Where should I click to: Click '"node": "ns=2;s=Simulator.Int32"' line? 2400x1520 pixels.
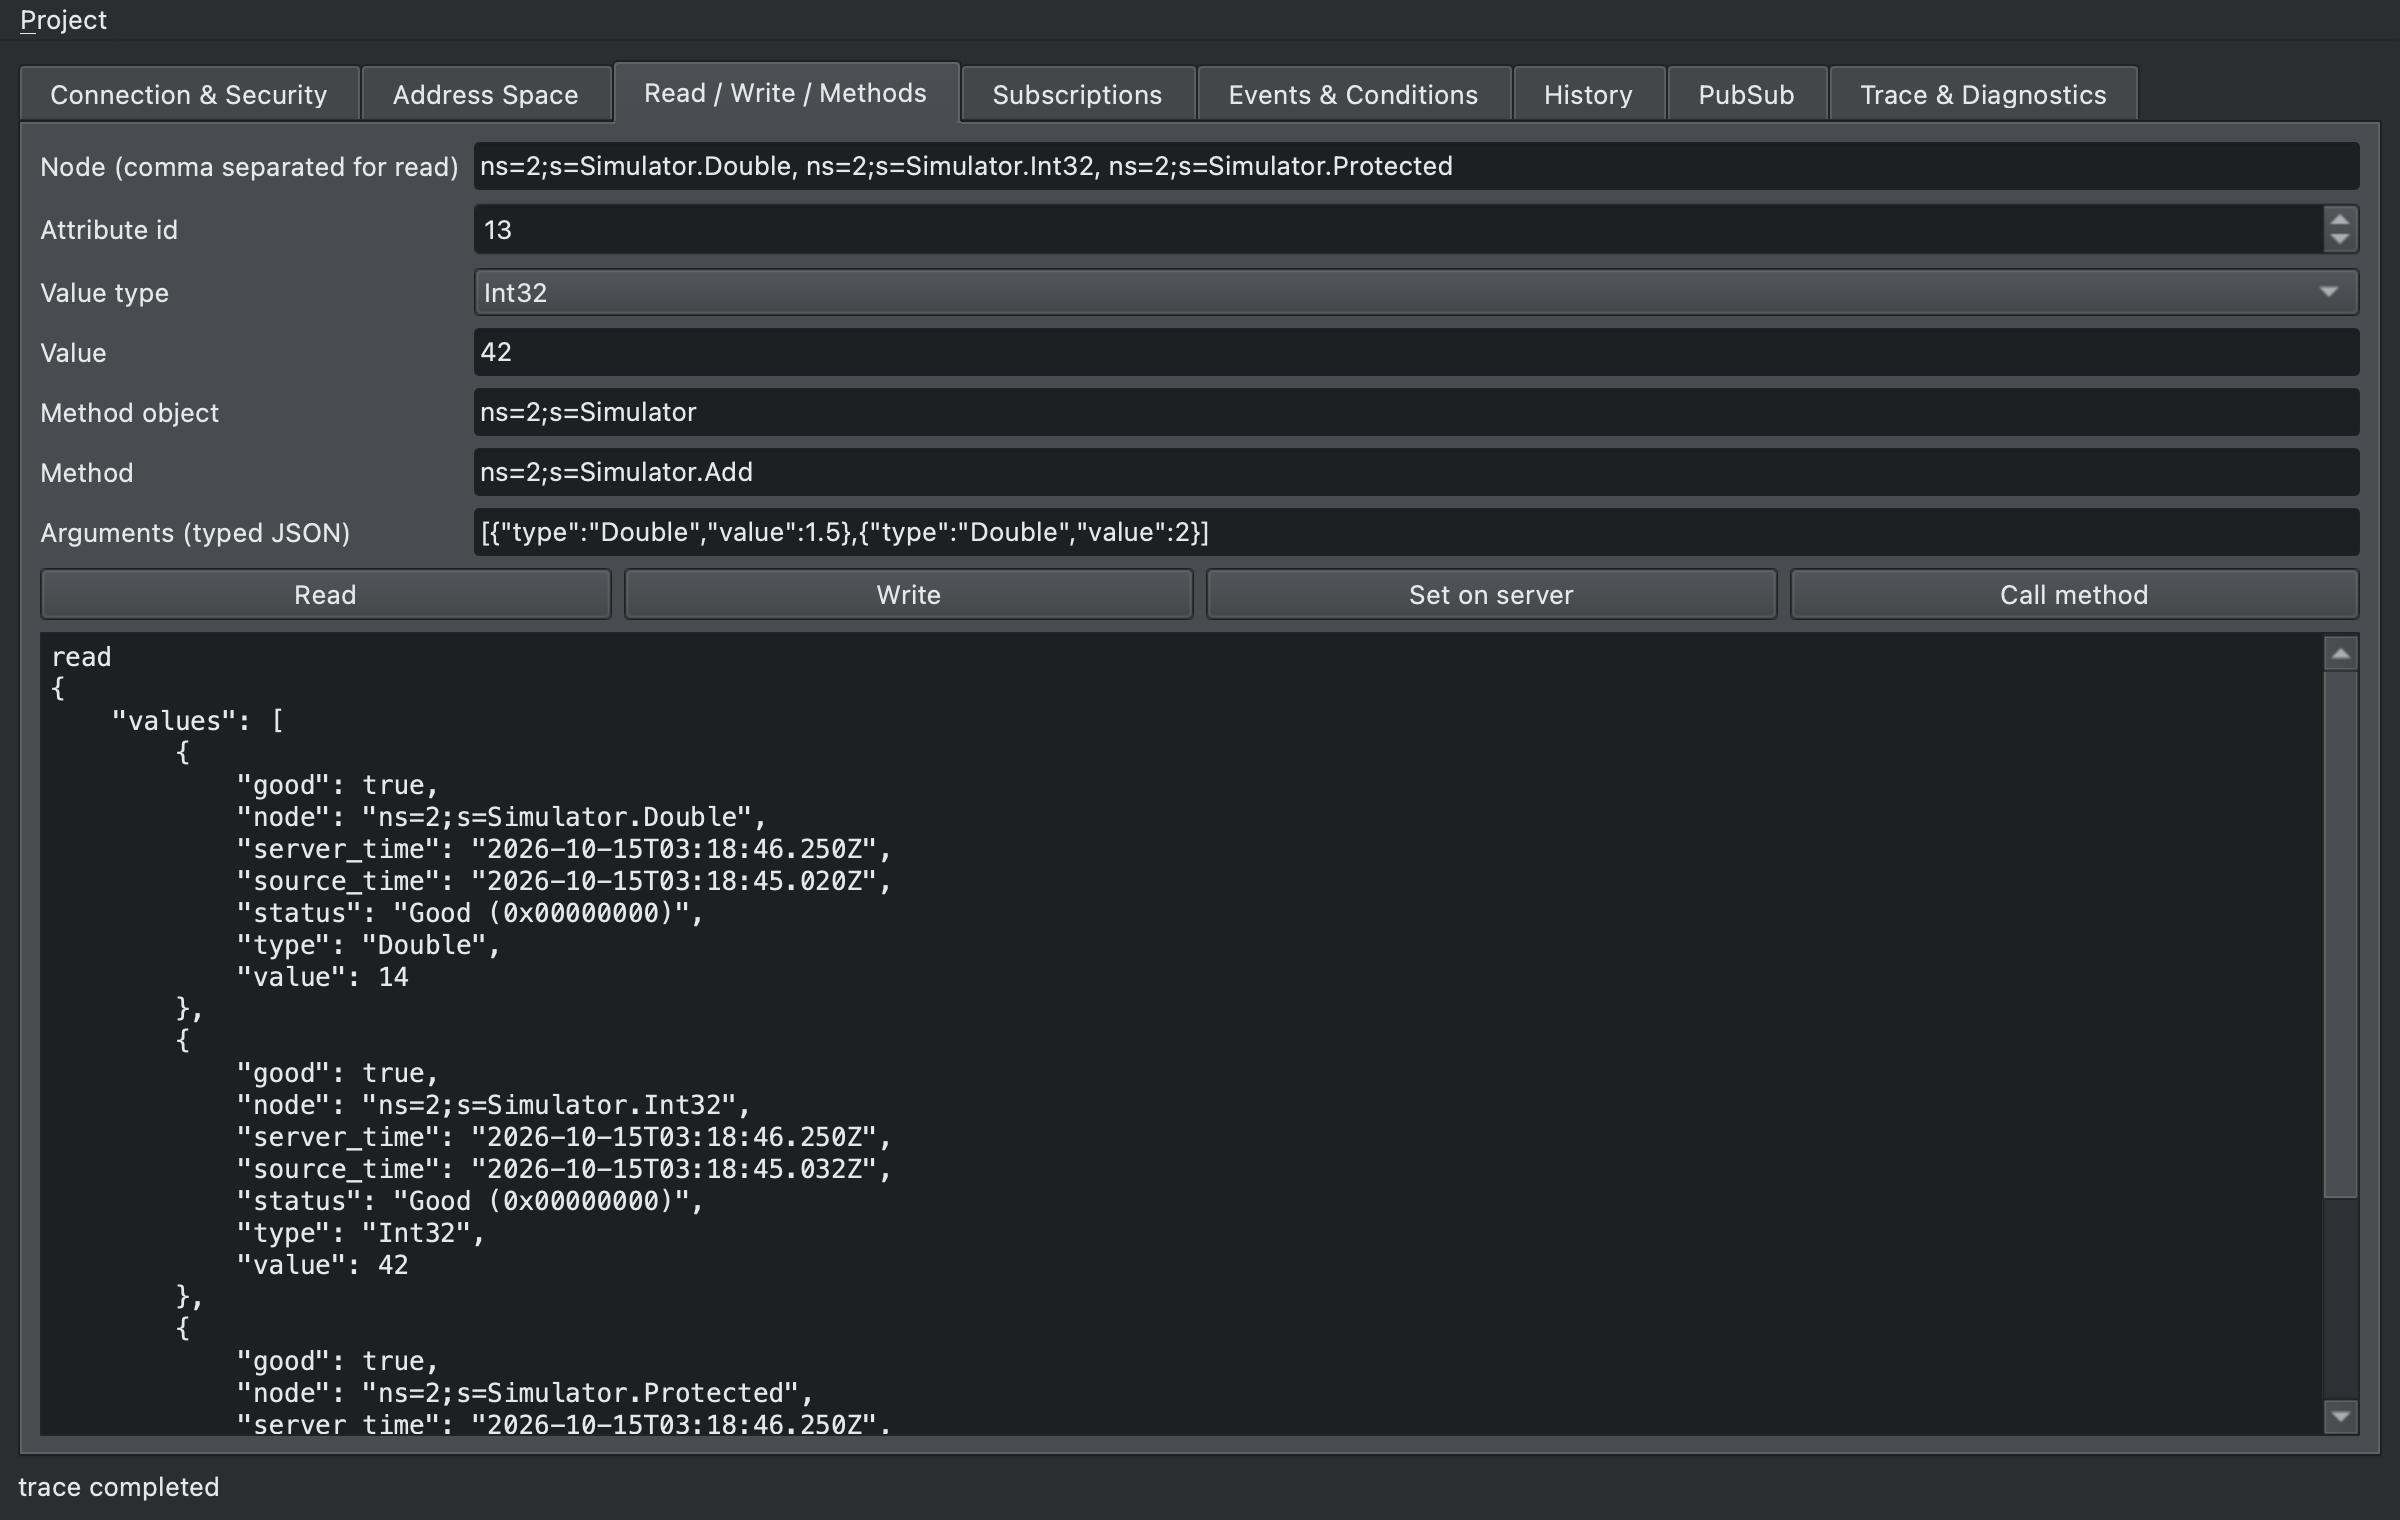point(493,1105)
